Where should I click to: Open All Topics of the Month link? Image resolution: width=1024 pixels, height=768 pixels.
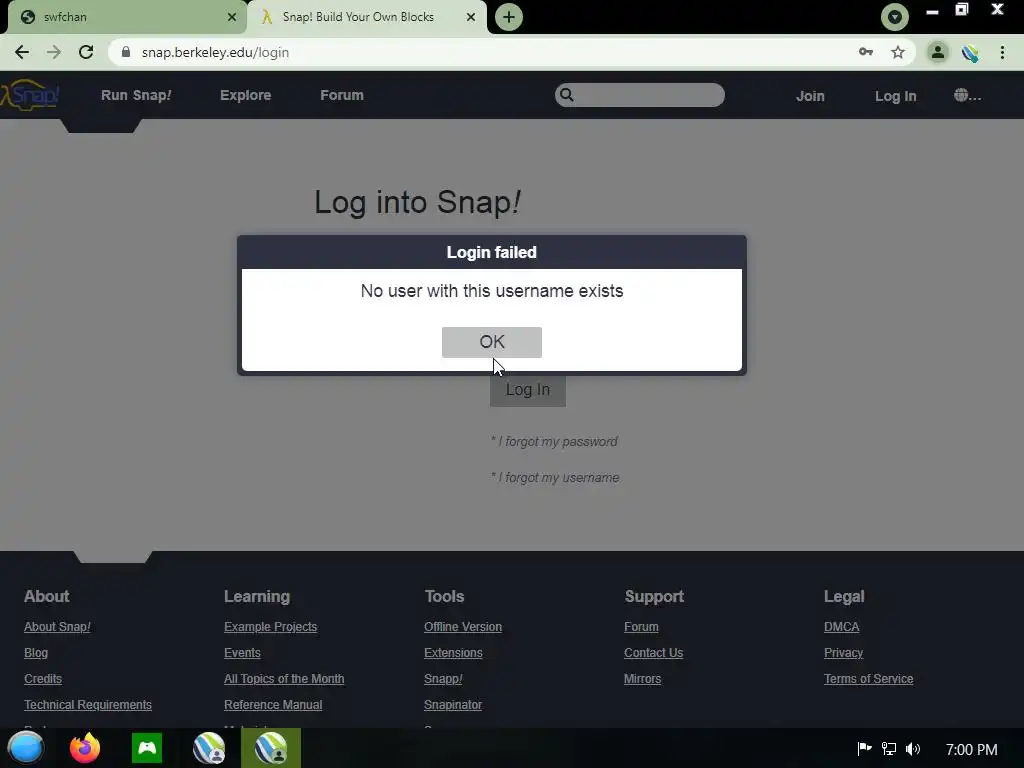tap(284, 679)
